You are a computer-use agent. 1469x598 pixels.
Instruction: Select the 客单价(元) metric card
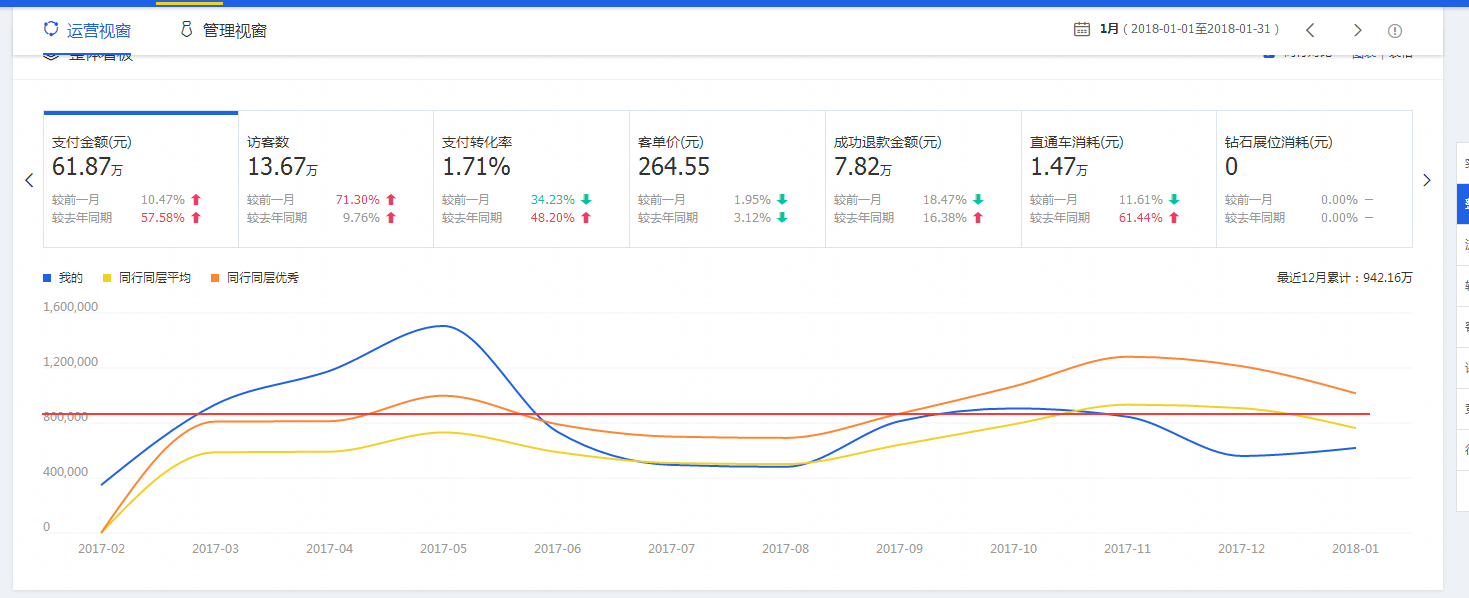[727, 179]
